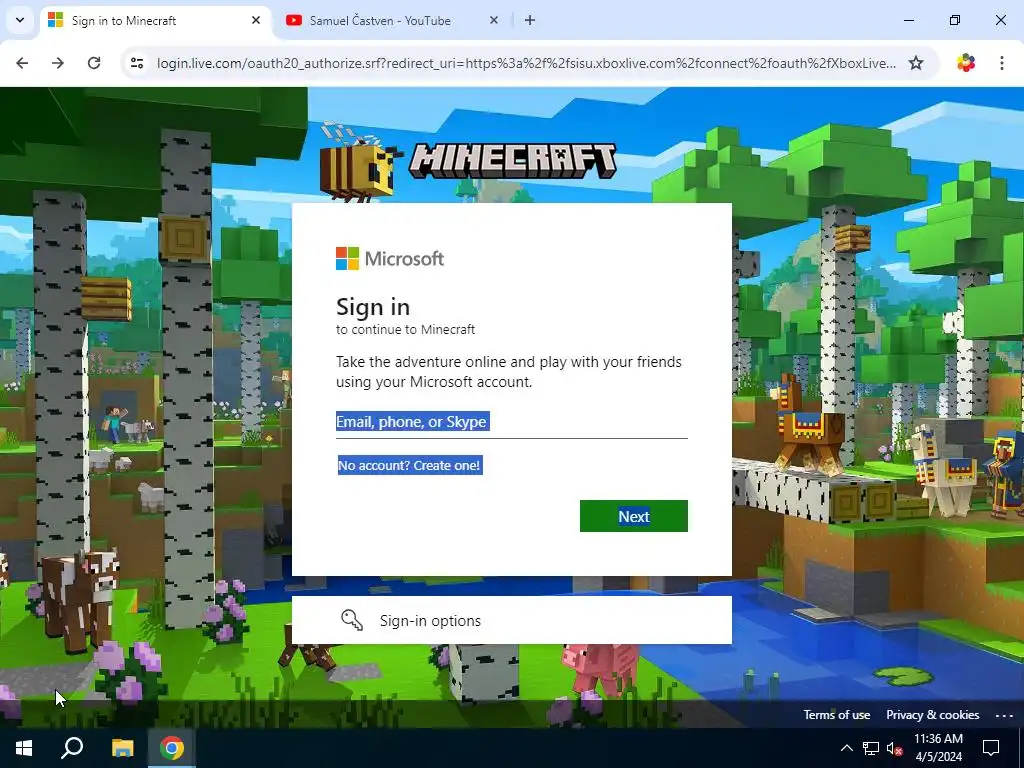1024x768 pixels.
Task: Open the Windows notification center
Action: pos(991,748)
